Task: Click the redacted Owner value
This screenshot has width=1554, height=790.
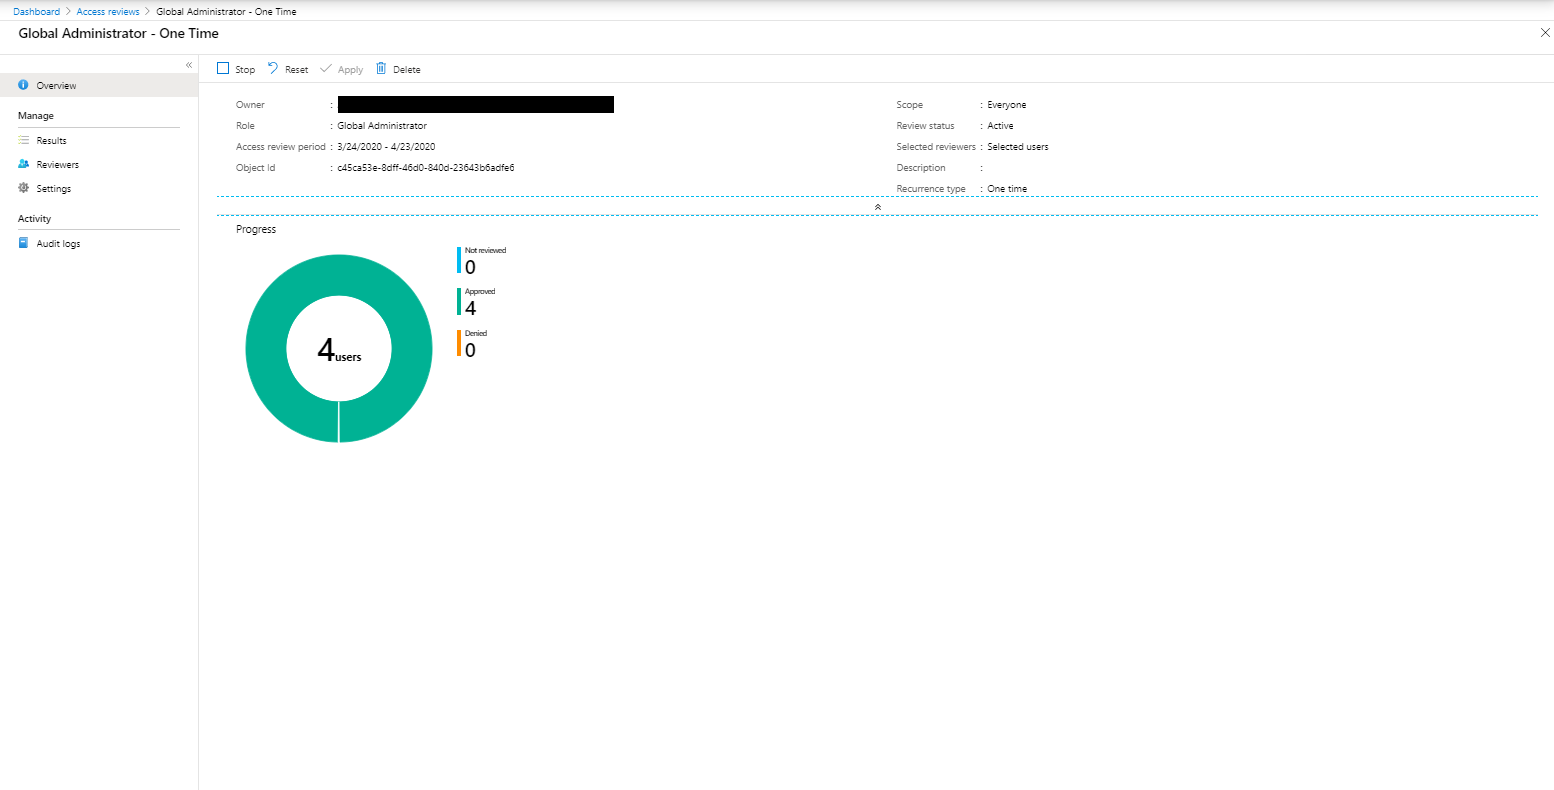Action: (x=475, y=104)
